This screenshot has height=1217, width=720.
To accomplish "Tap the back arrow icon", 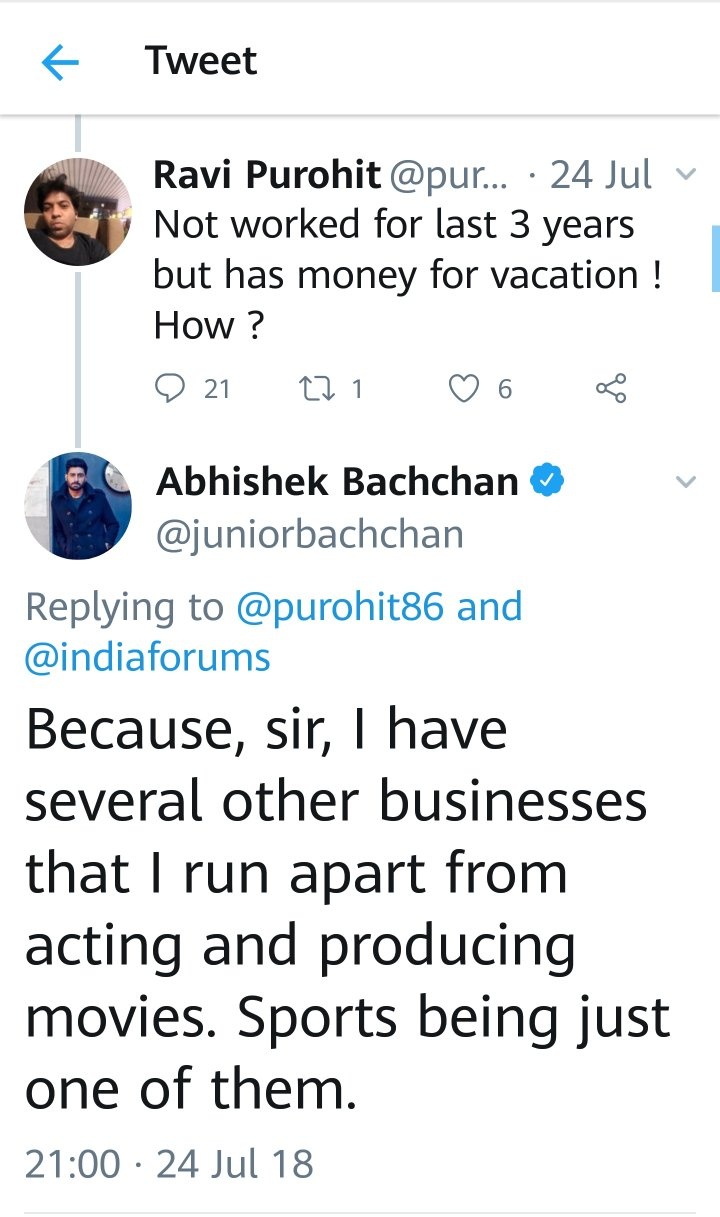I will (60, 63).
